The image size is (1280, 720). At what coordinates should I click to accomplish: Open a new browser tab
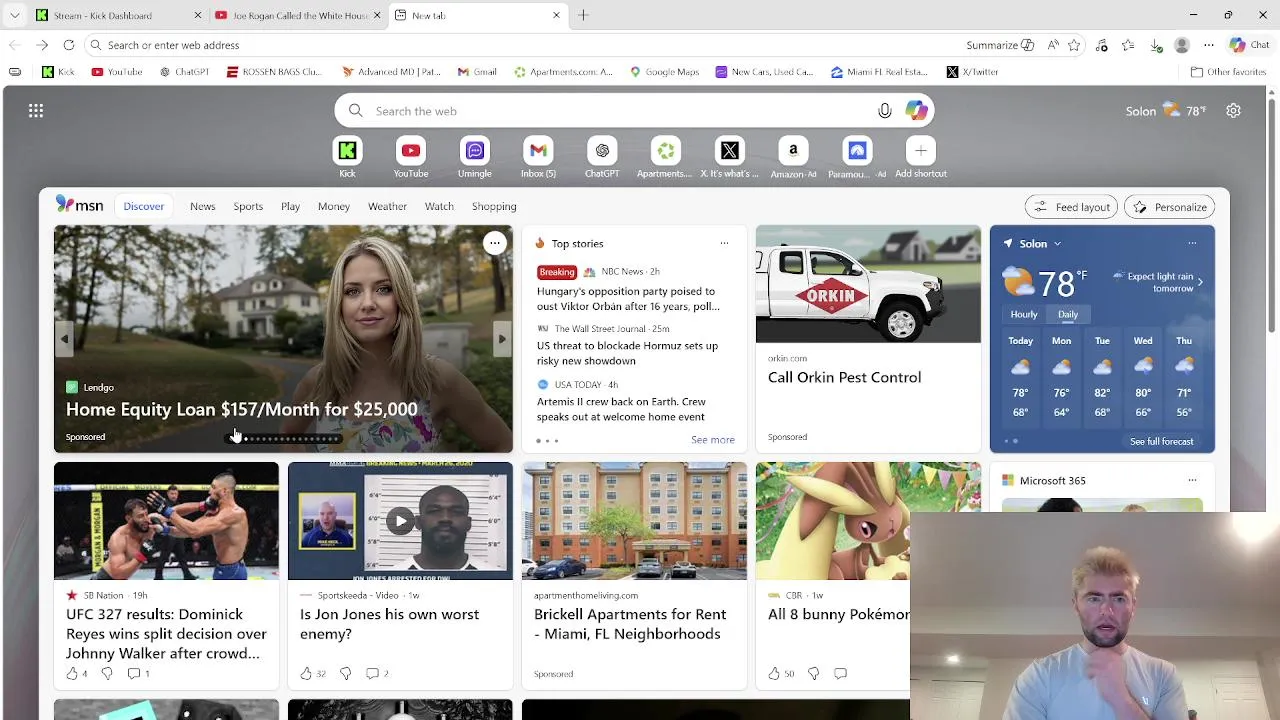coord(583,15)
